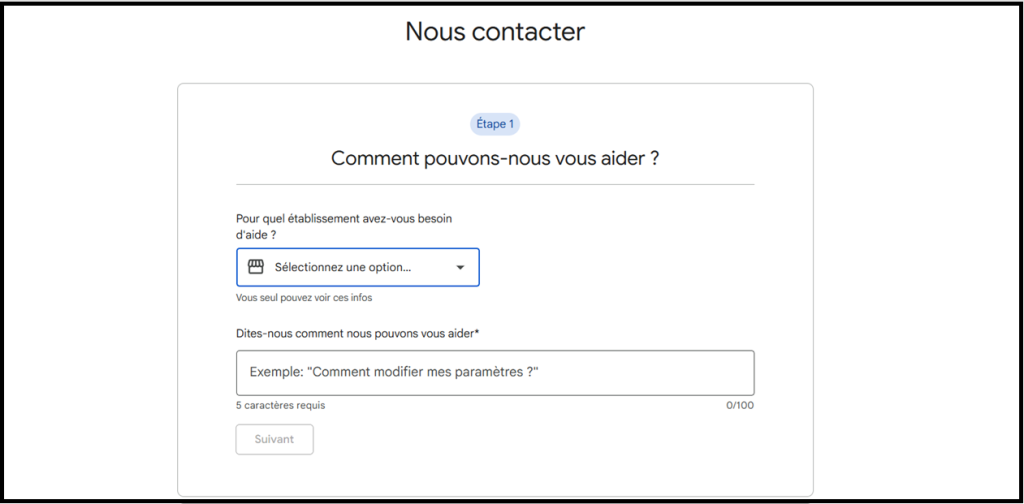The height and width of the screenshot is (504, 1024).
Task: Click the word "Exemple:" in the message placeholder
Action: 276,372
